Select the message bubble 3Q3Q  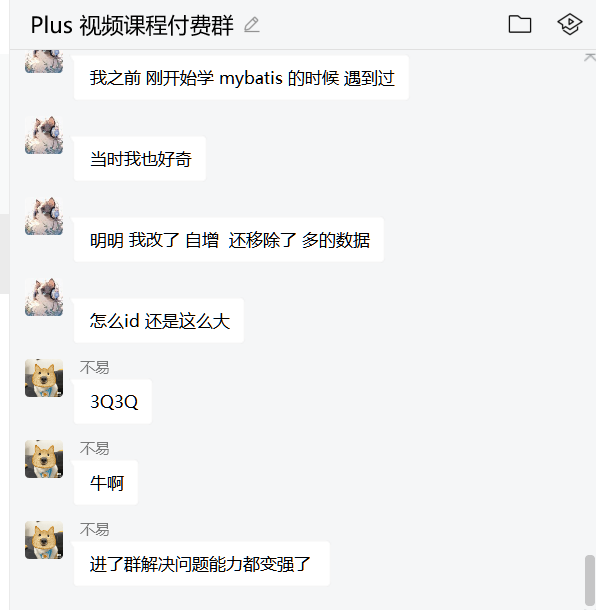click(113, 401)
